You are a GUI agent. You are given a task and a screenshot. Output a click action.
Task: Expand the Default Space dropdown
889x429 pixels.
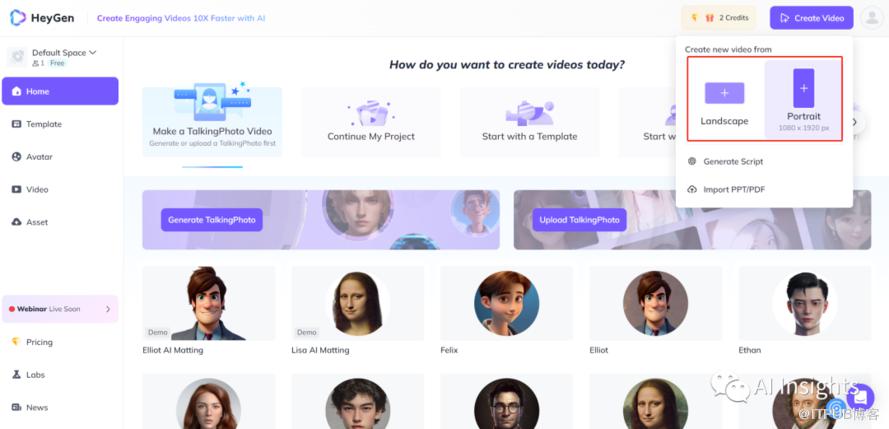coord(64,53)
